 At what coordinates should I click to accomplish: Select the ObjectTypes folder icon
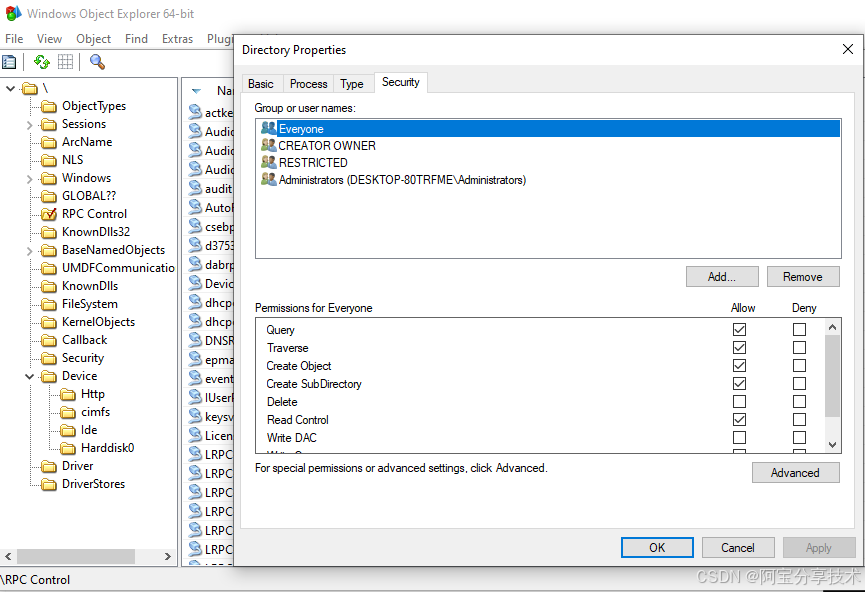49,106
